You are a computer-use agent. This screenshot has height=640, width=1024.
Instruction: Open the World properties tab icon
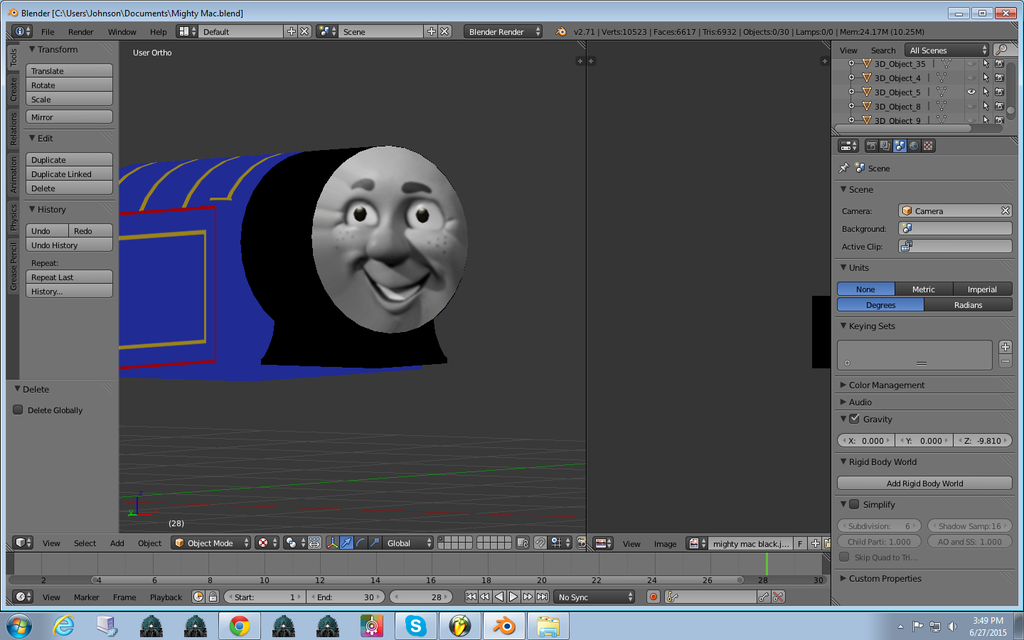tap(914, 146)
